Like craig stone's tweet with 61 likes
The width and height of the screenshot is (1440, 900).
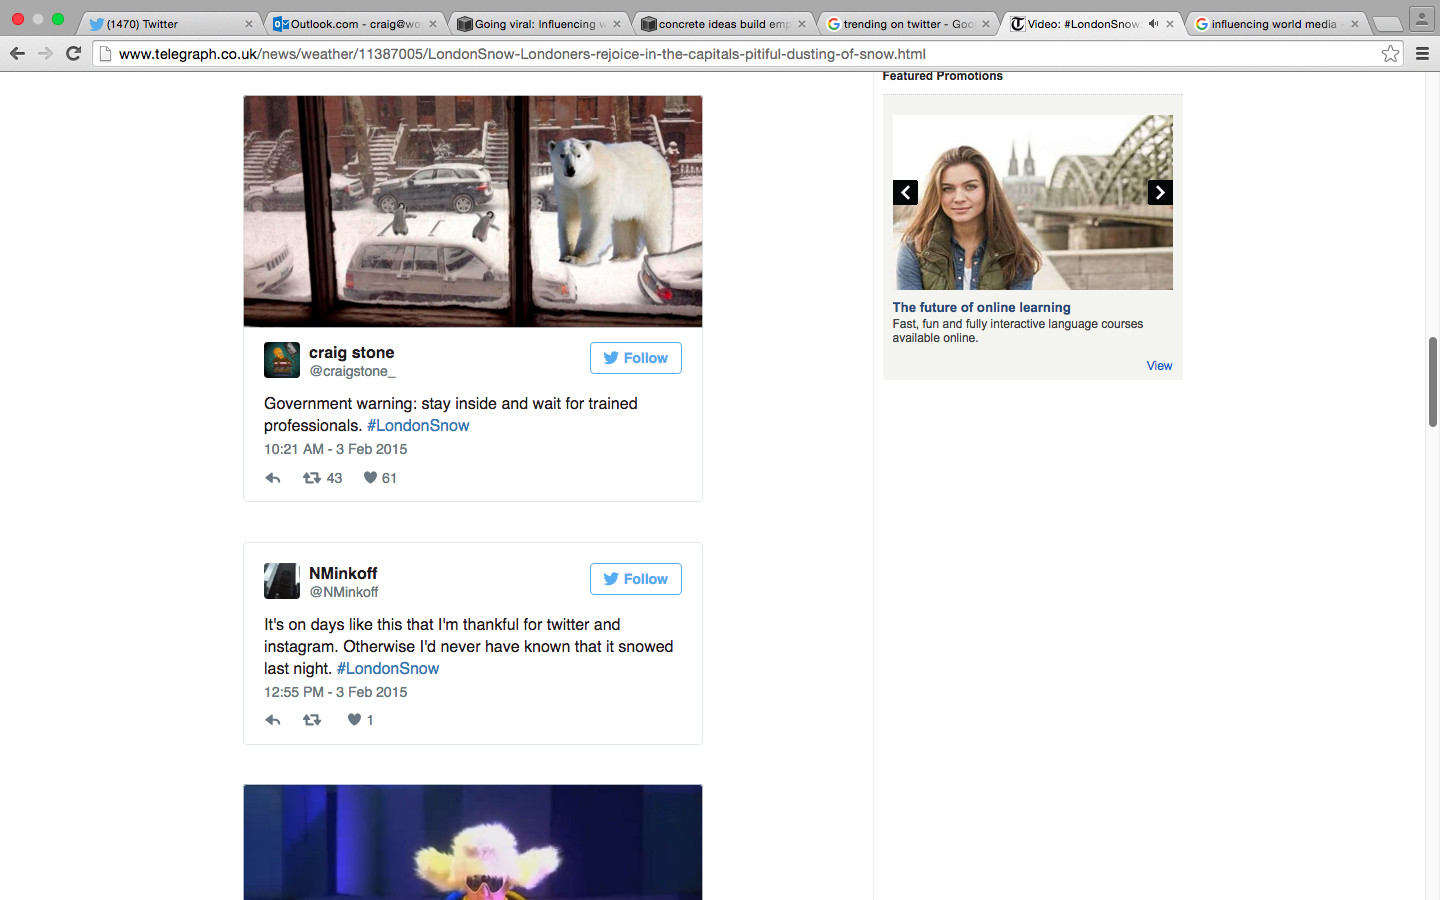tap(370, 478)
